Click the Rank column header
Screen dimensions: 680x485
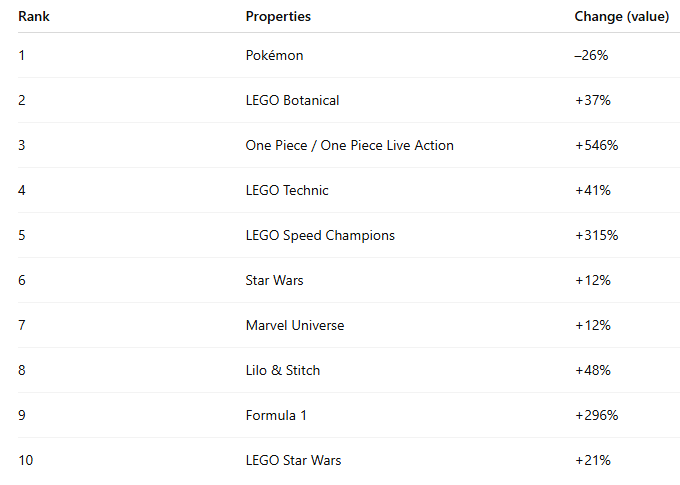[x=34, y=17]
